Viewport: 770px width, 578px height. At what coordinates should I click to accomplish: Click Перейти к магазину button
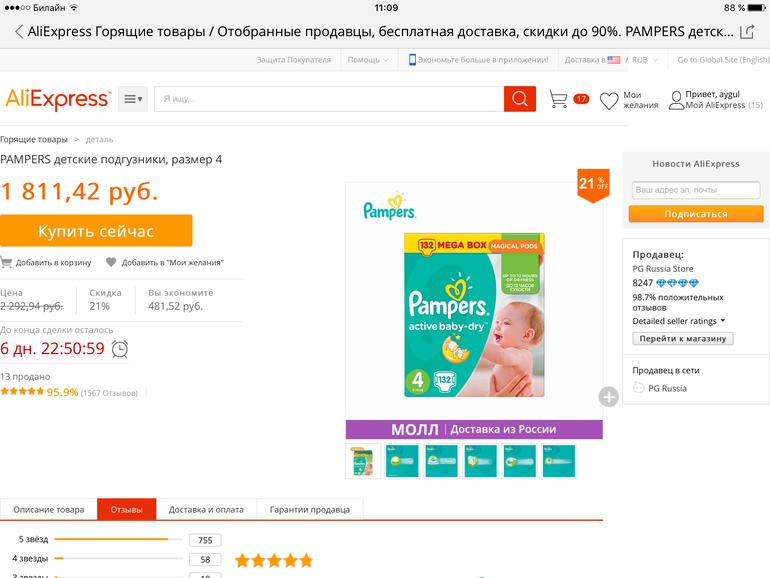(x=683, y=338)
